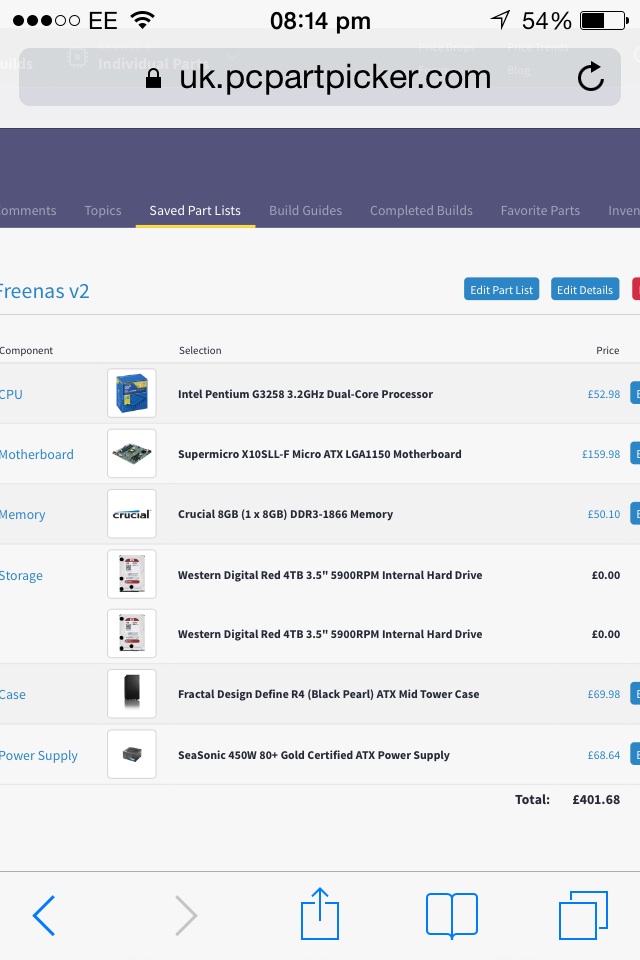Open the Favorite Parts tab
This screenshot has width=640, height=960.
point(540,211)
